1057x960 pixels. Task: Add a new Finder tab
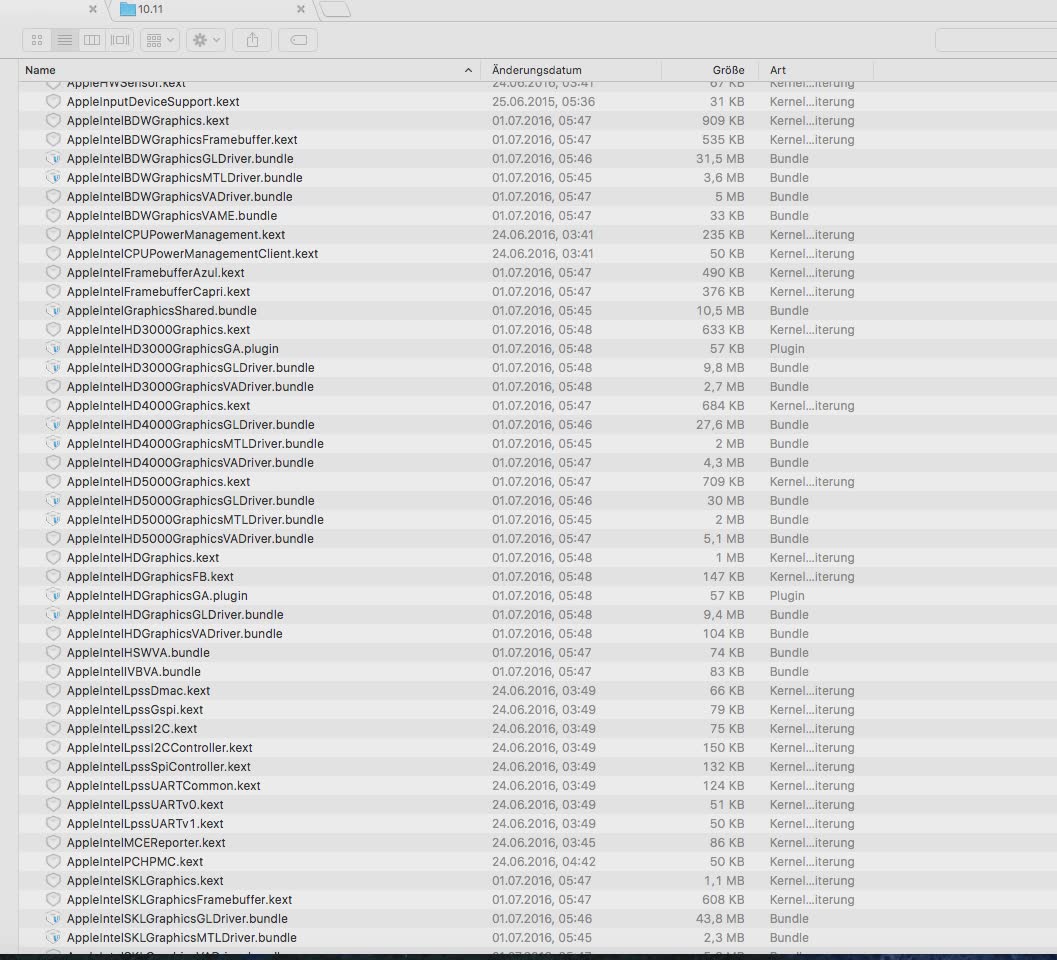click(335, 9)
